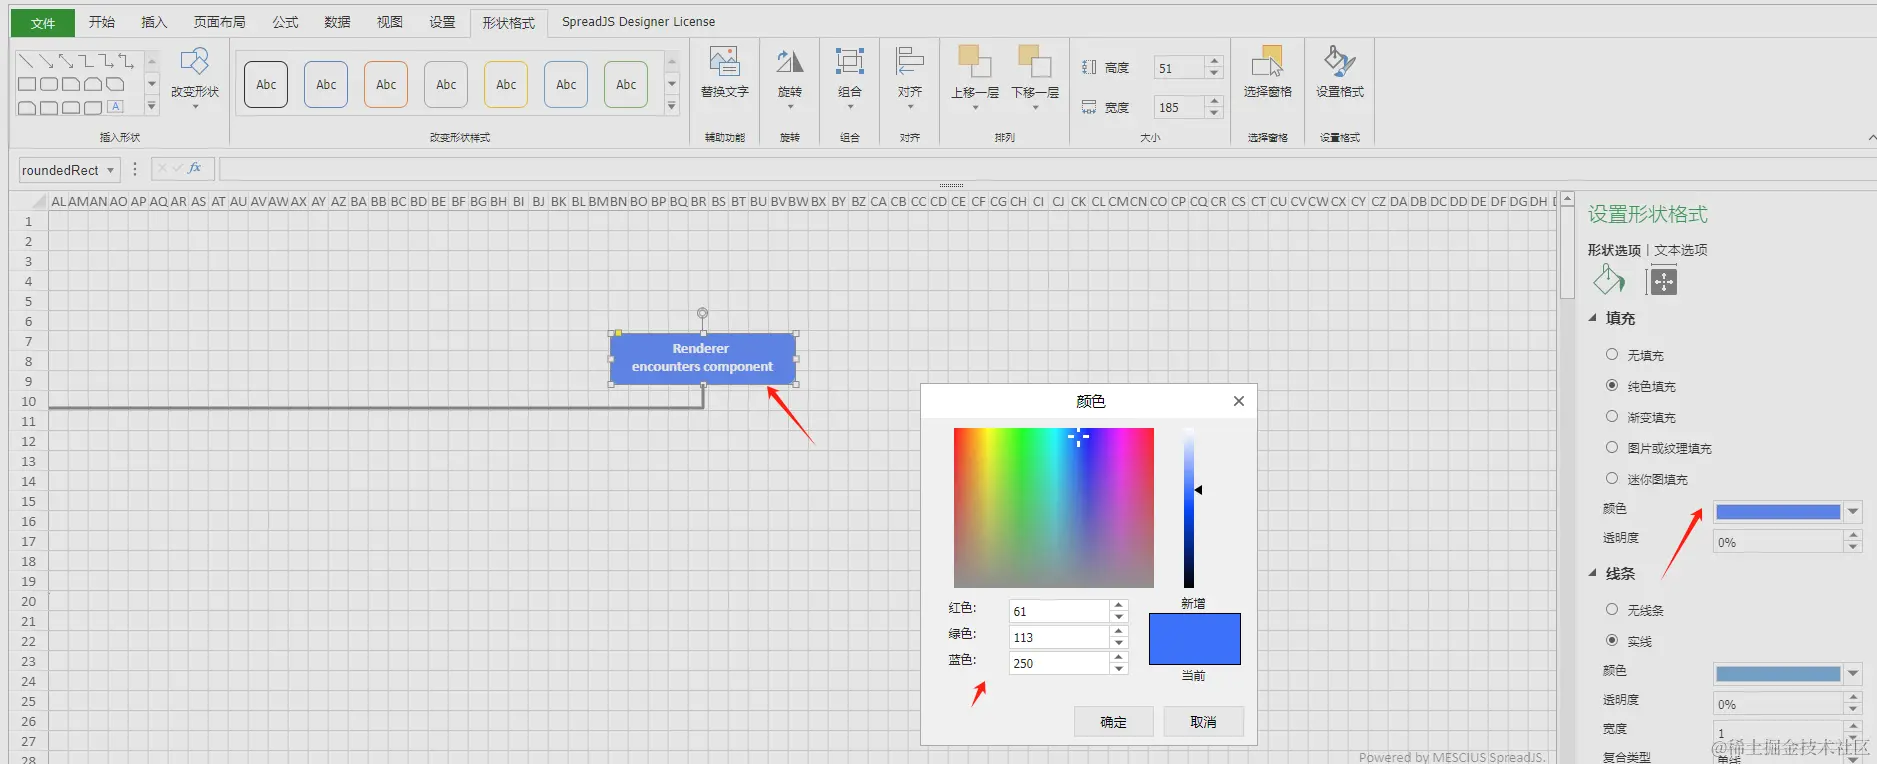Image resolution: width=1877 pixels, height=764 pixels.
Task: Open the 替换文字 alt text tool
Action: [x=724, y=62]
